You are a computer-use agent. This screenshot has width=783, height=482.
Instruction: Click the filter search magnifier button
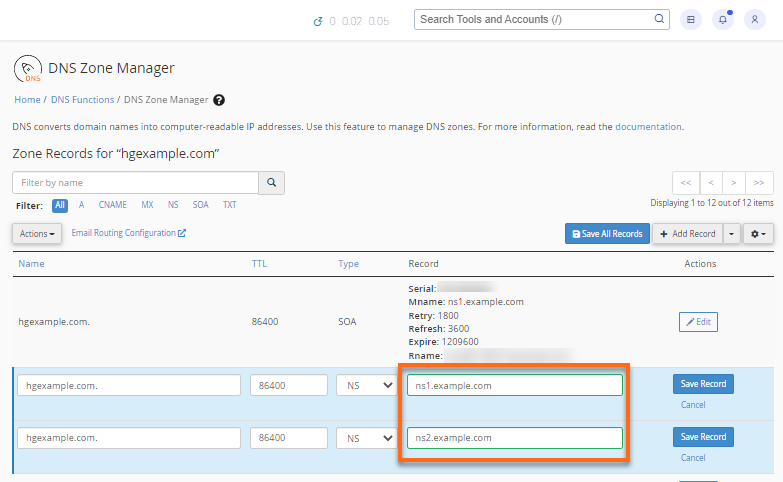pos(272,183)
